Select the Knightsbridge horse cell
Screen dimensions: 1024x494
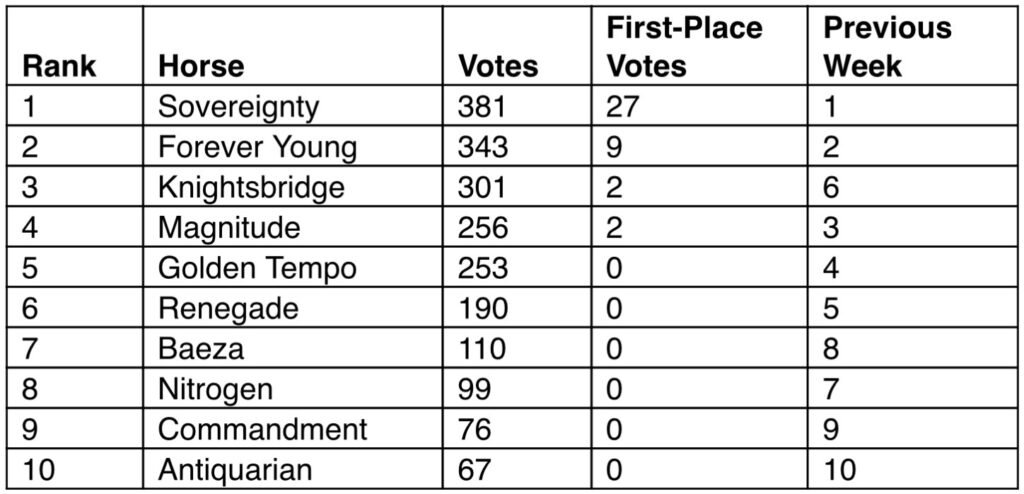293,186
